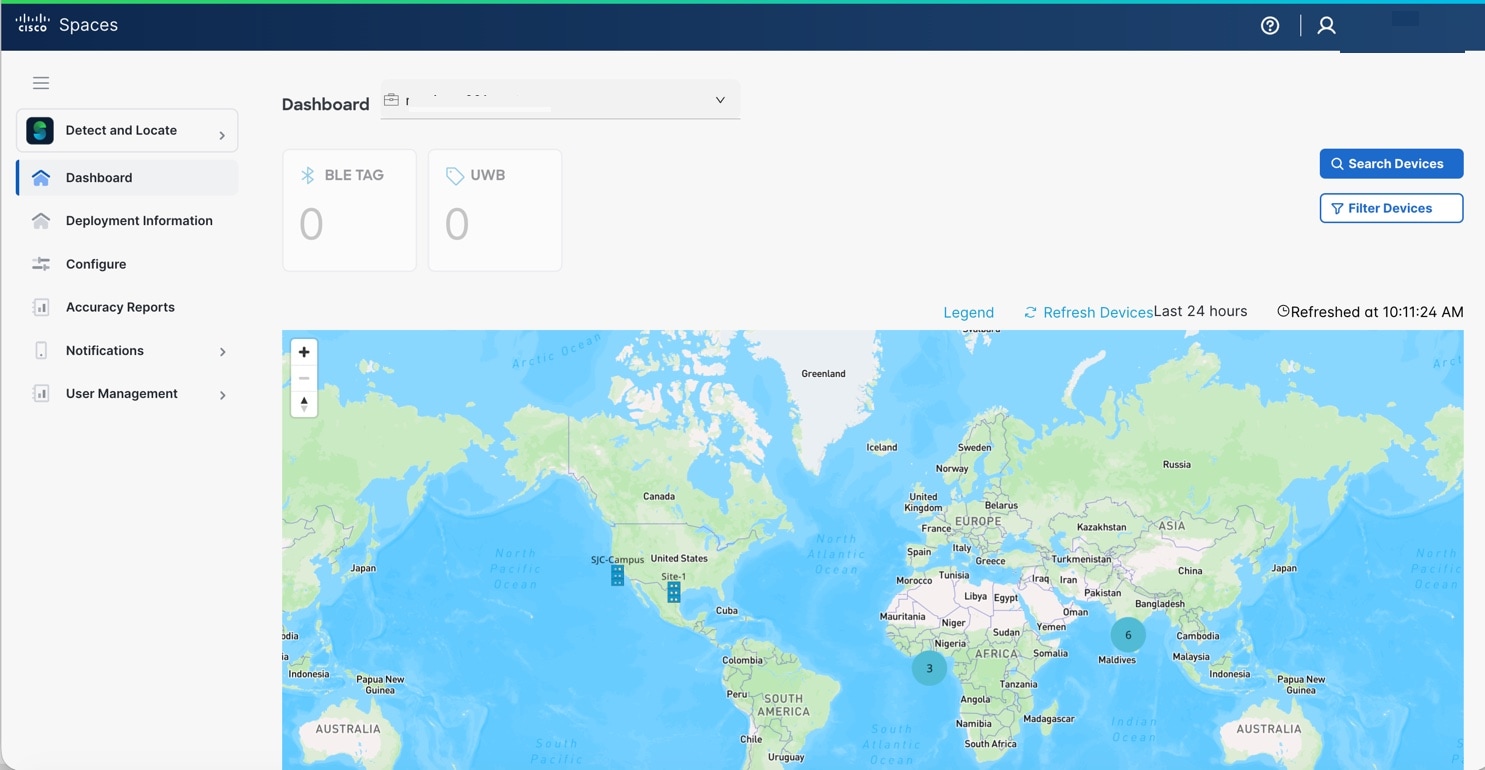
Task: Click the refresh arrows icon
Action: tap(1030, 313)
